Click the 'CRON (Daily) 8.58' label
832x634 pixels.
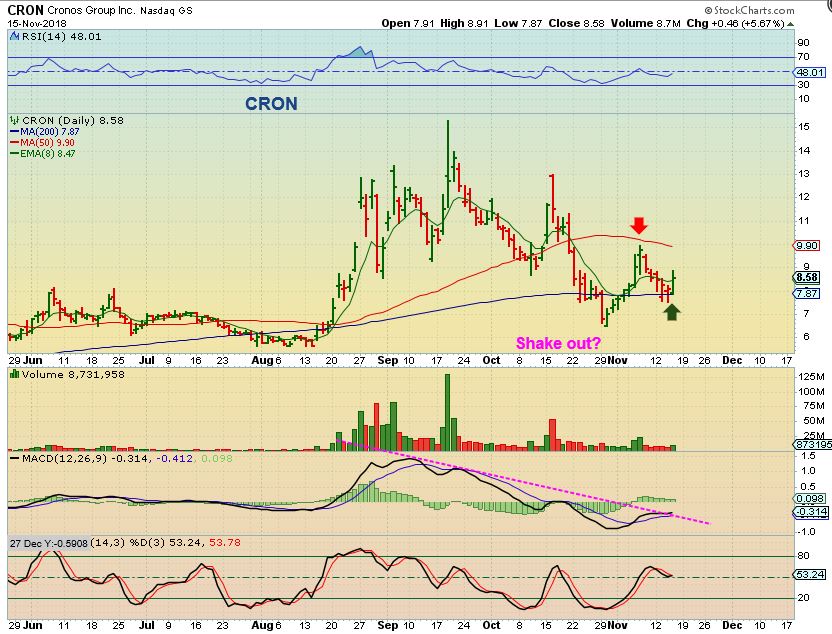coord(73,120)
